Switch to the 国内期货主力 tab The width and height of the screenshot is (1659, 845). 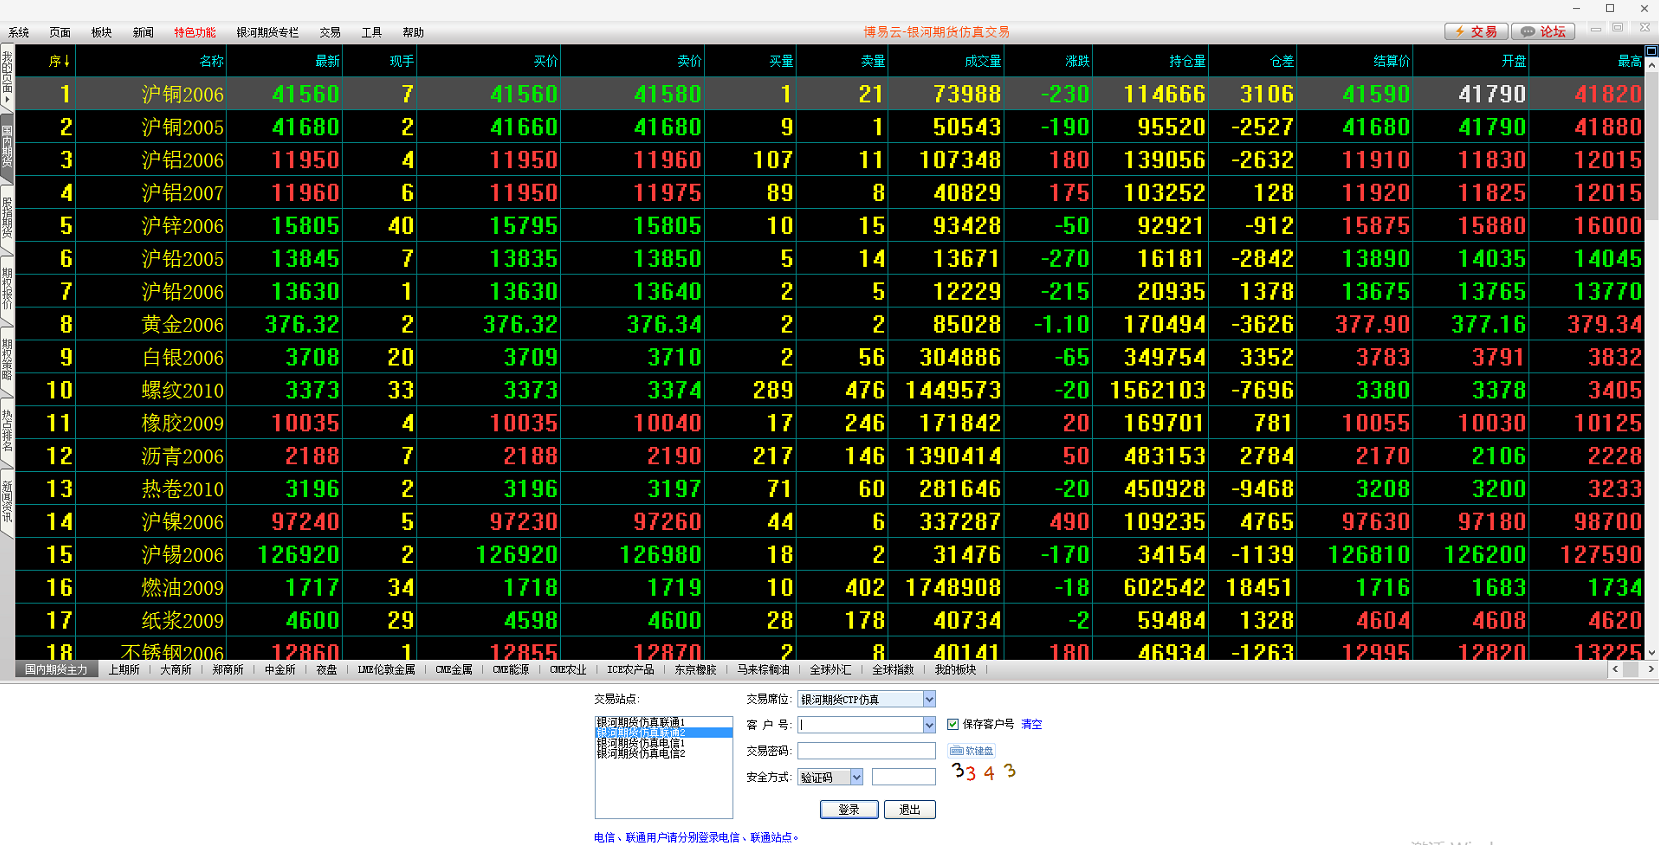click(56, 670)
